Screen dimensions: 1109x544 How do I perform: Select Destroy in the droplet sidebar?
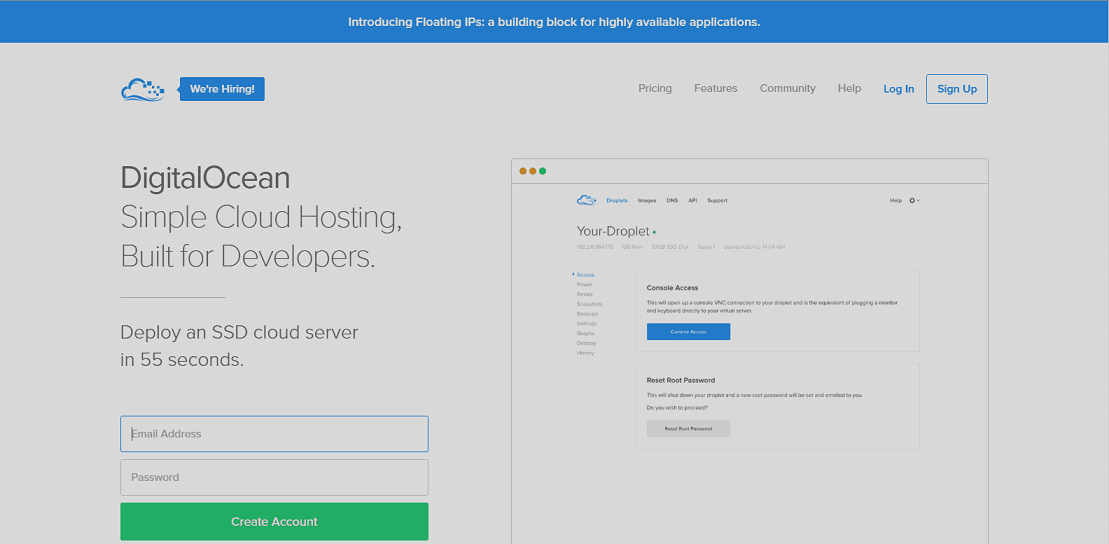(586, 342)
